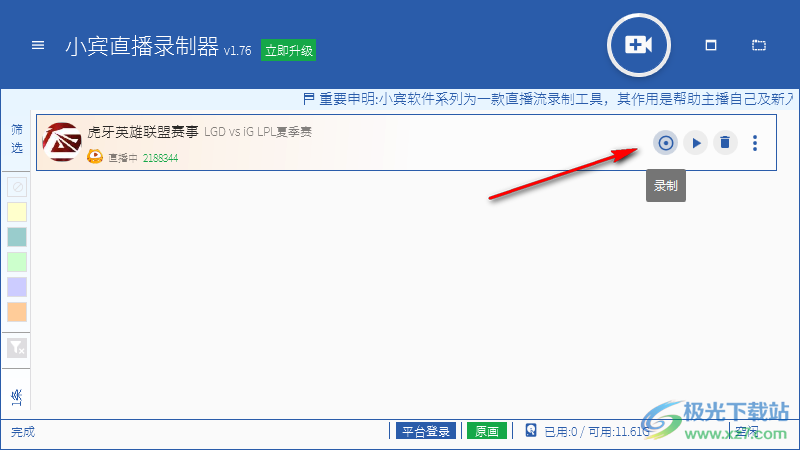This screenshot has width=800, height=450.
Task: Click the LGD vs iG LPL夏季赛 subtitle
Action: (x=258, y=132)
